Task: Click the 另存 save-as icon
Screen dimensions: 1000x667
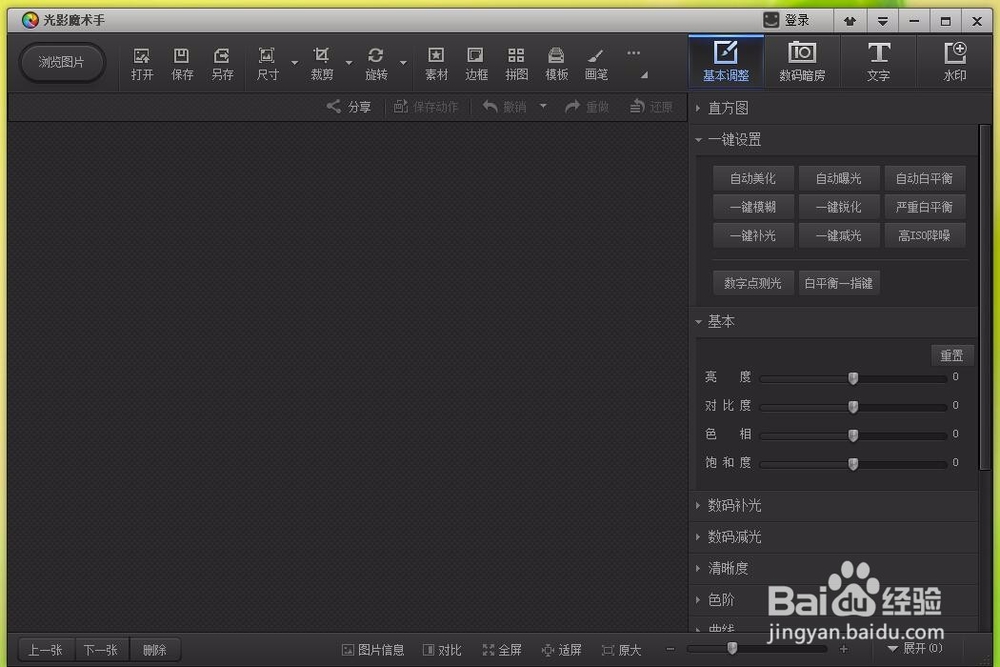Action: 222,64
